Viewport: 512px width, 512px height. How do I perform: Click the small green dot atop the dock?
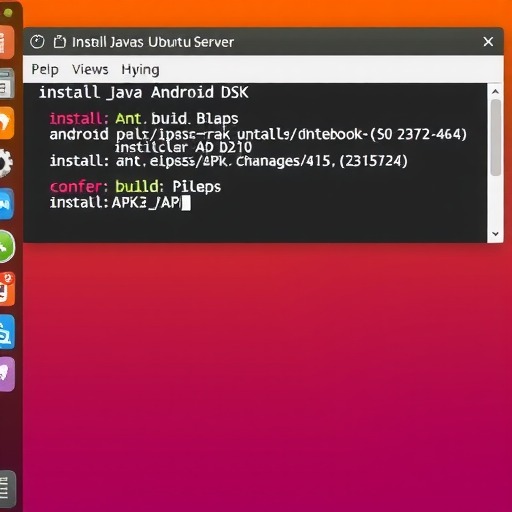tap(8, 13)
